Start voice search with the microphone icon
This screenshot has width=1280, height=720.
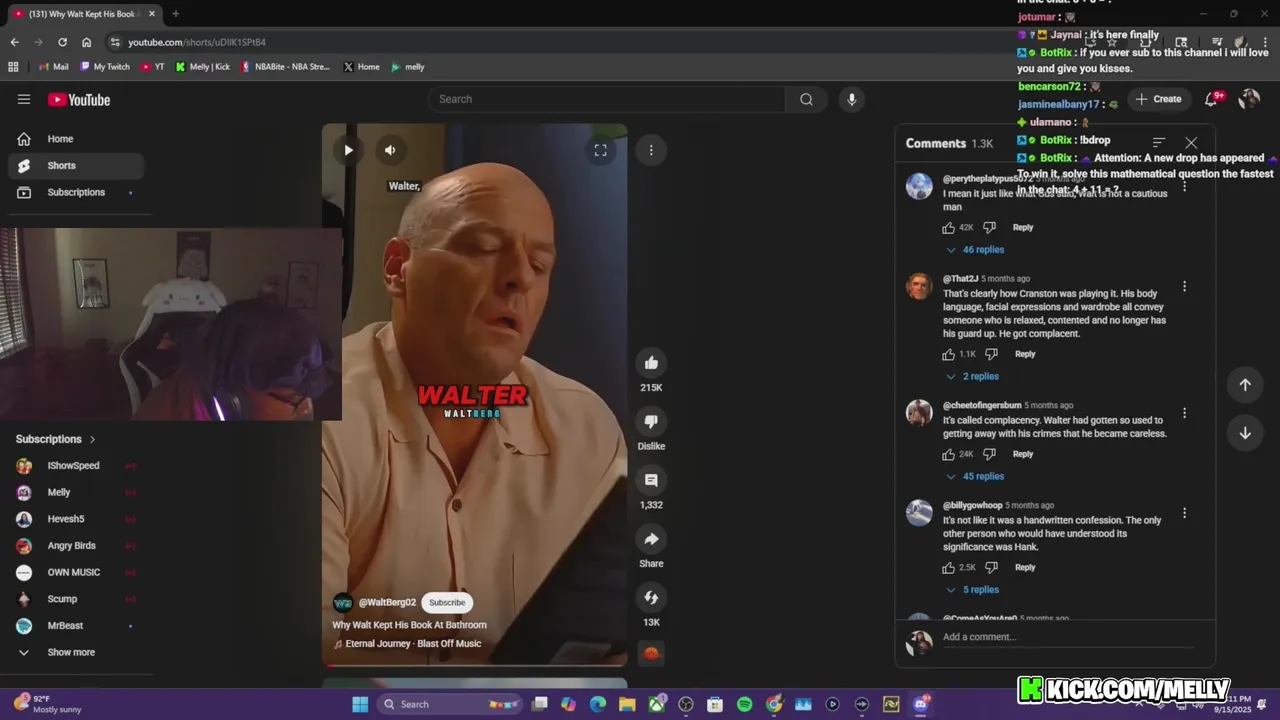pyautogui.click(x=852, y=99)
